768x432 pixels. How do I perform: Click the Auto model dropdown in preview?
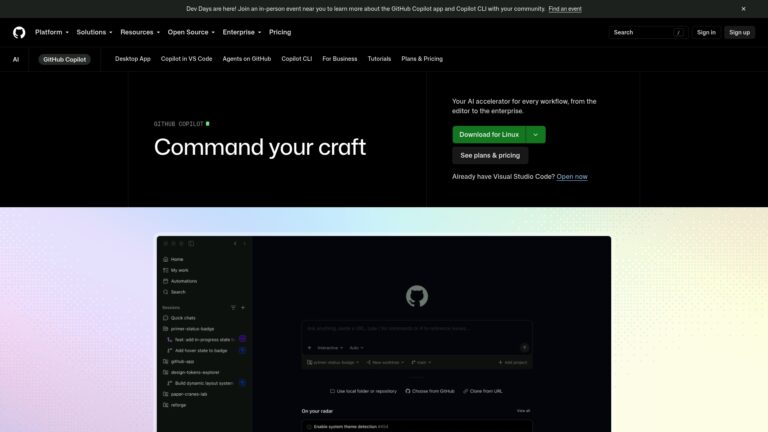[356, 348]
